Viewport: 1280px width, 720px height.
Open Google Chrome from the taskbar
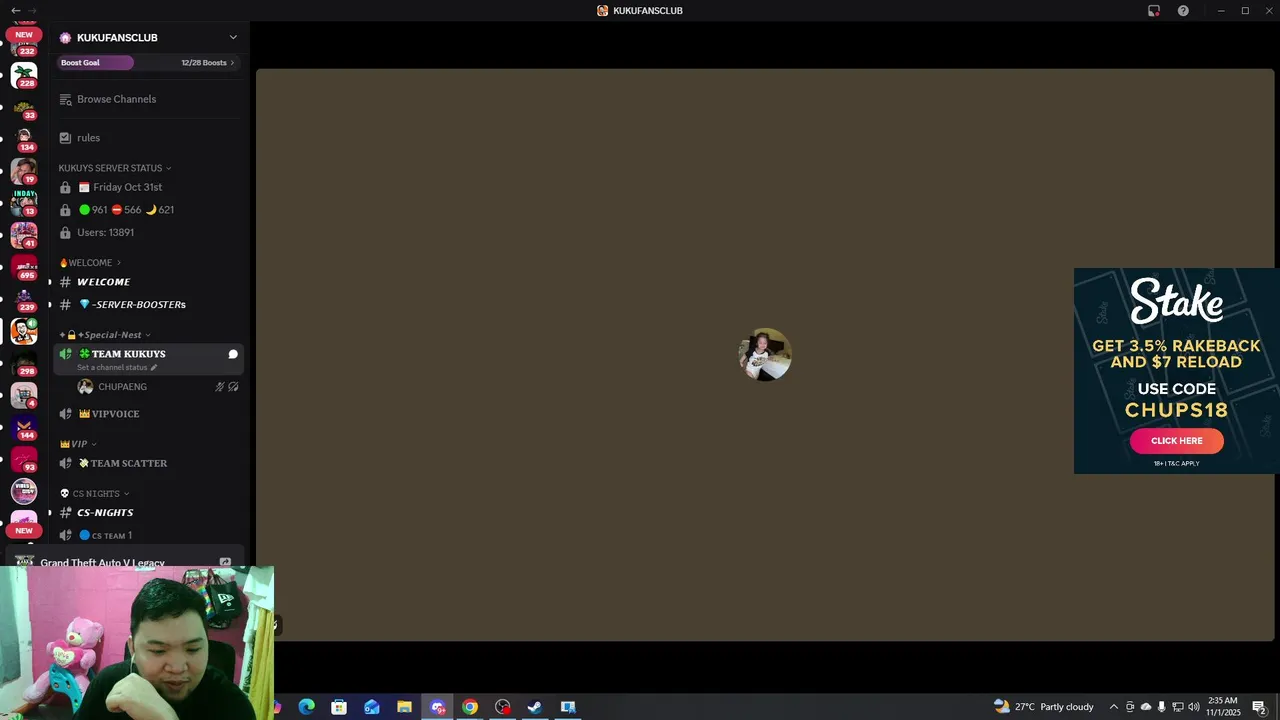coord(470,707)
